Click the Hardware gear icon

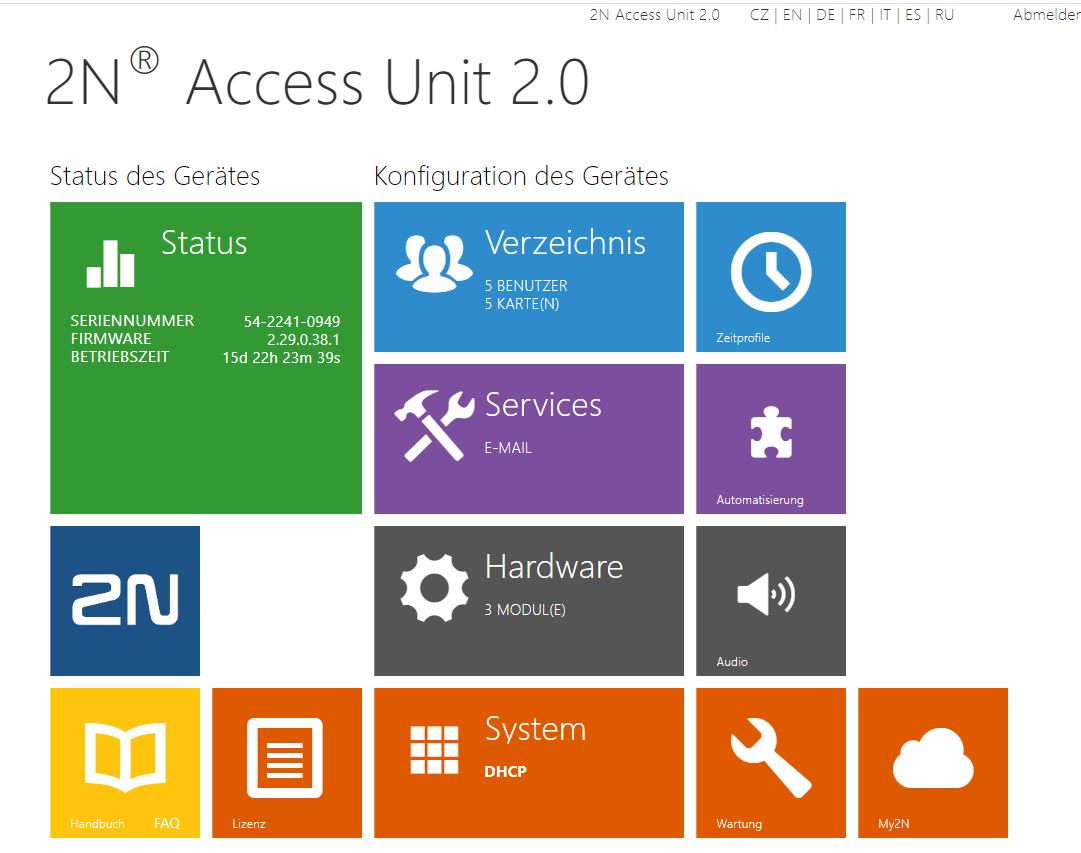coord(433,587)
